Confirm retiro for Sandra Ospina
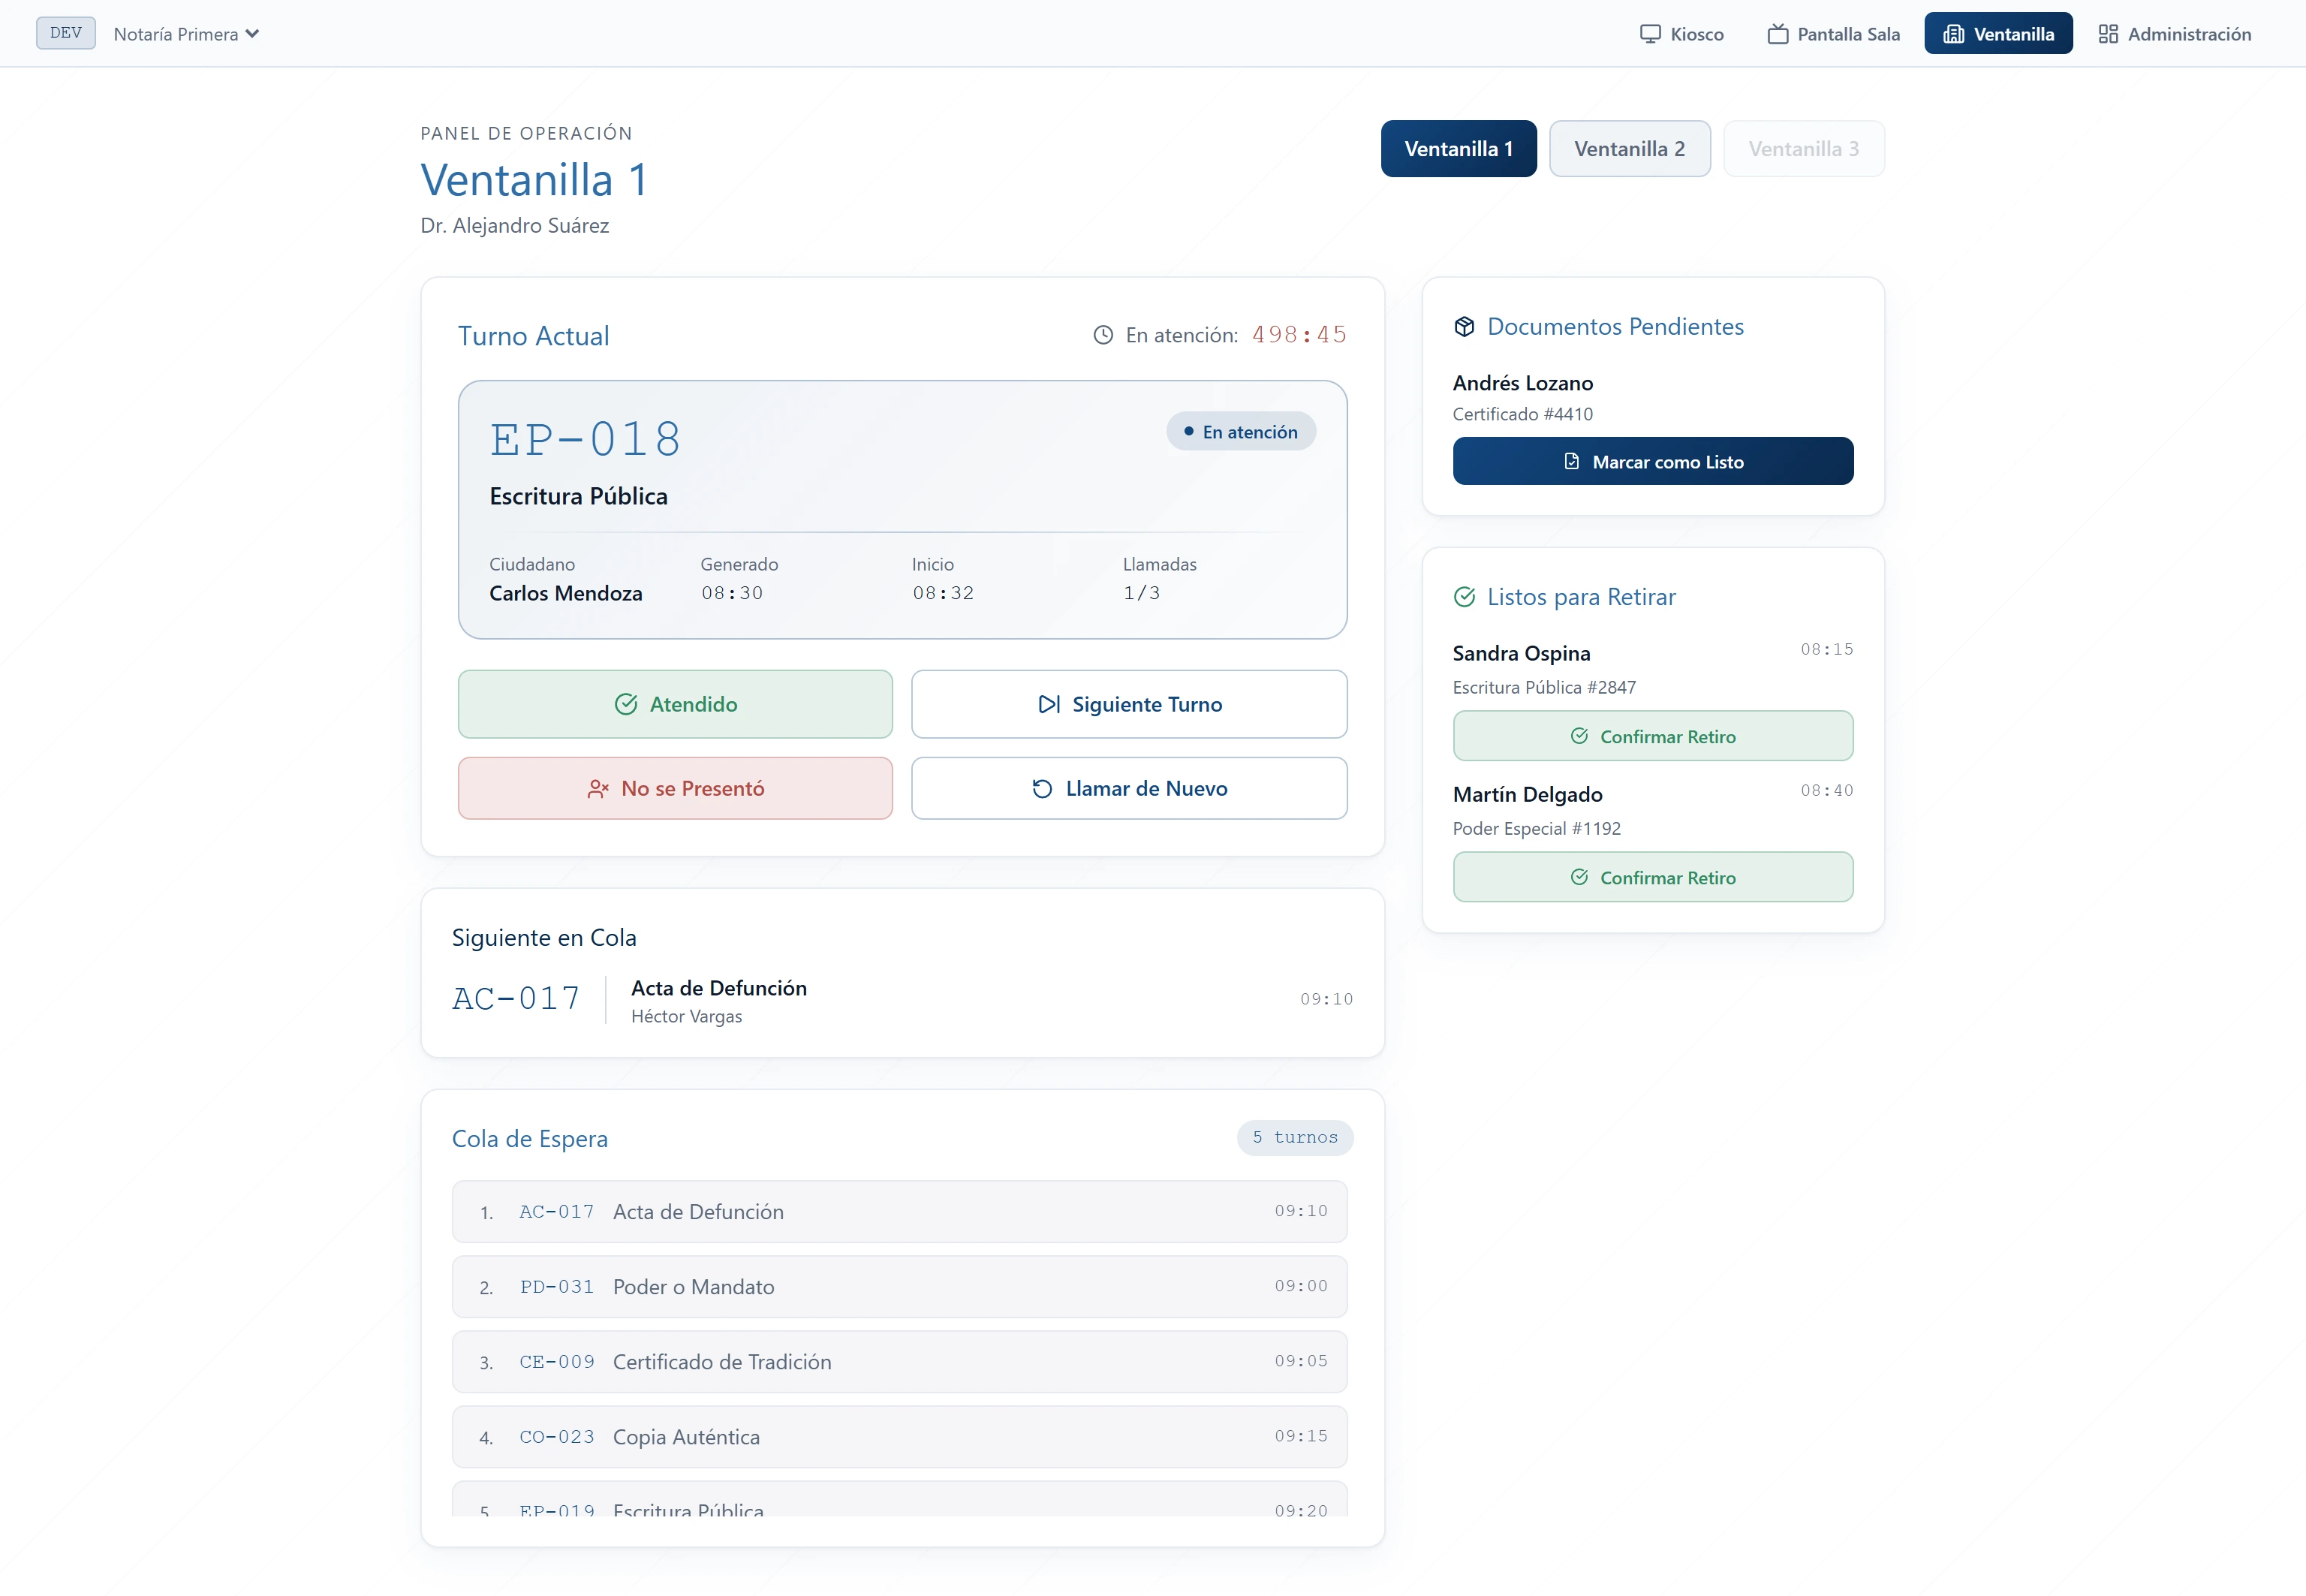Screen dimensions: 2306x1596 point(1652,736)
